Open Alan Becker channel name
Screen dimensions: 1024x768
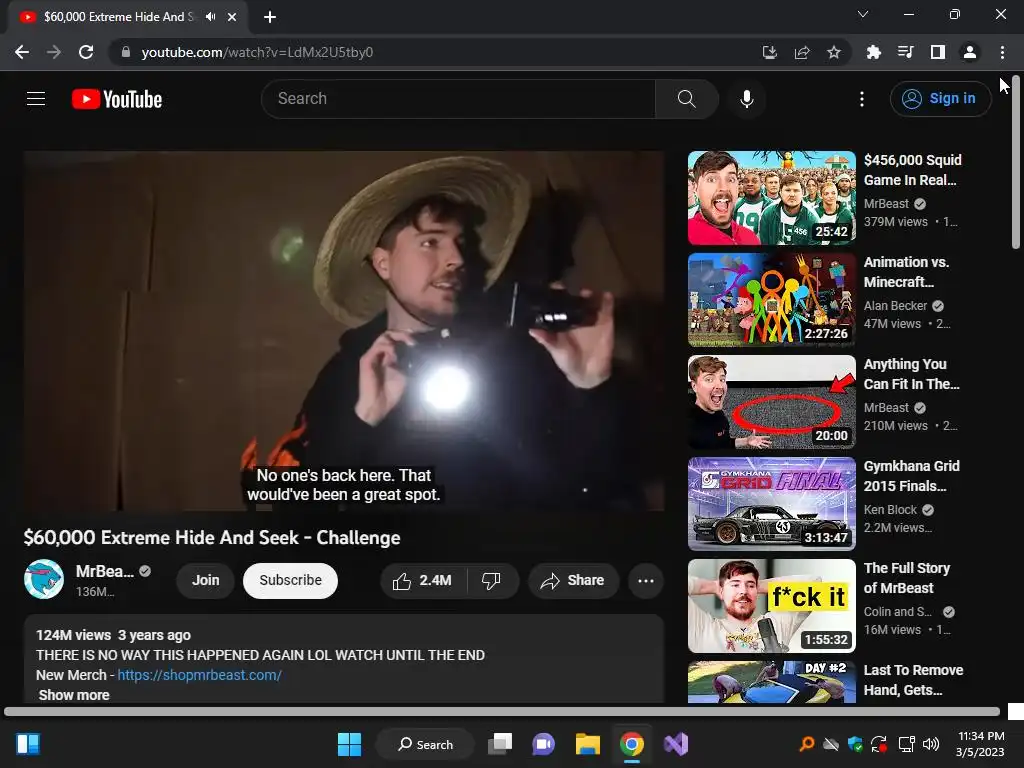pos(895,306)
